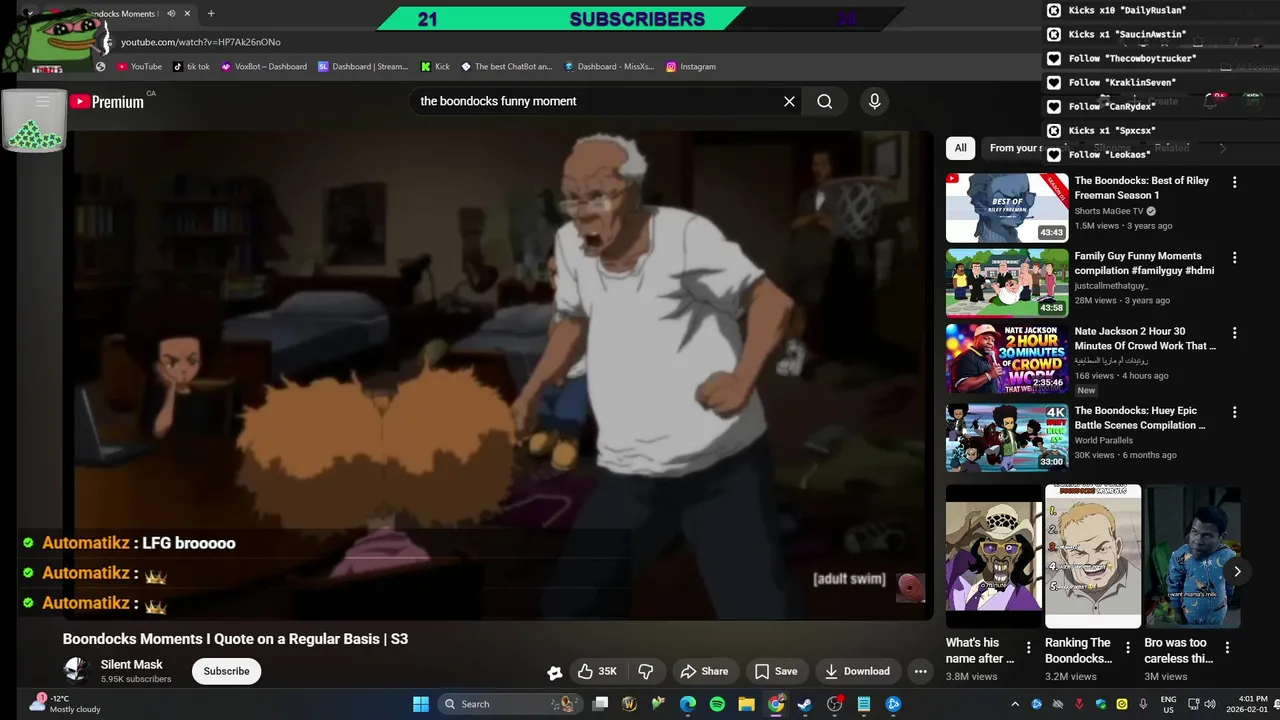
Task: Open the Spotify taskbar icon
Action: [717, 704]
